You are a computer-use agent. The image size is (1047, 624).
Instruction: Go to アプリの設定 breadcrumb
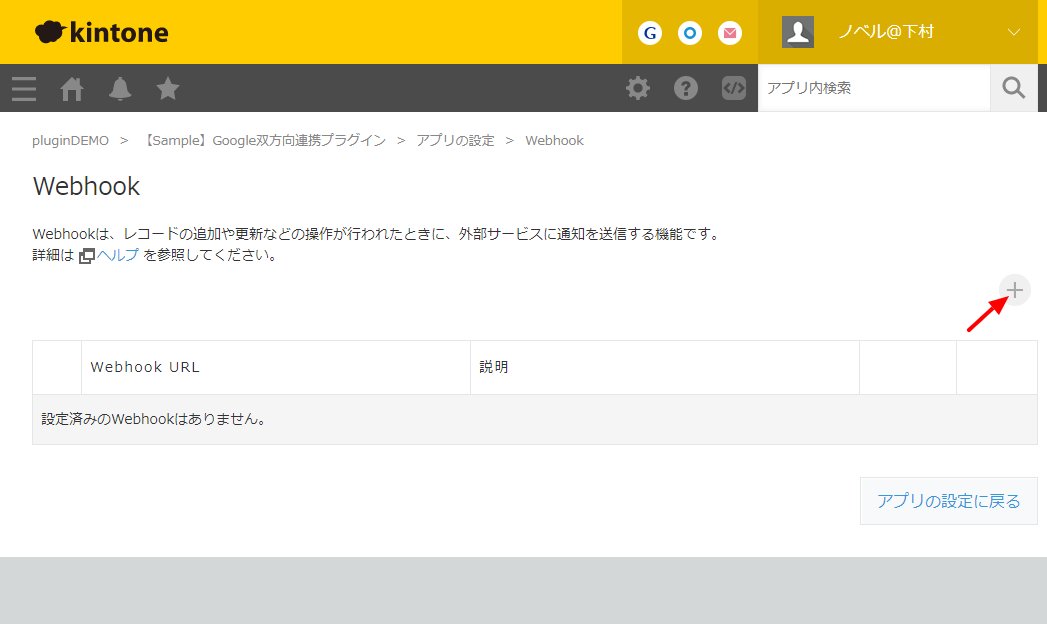pyautogui.click(x=455, y=141)
